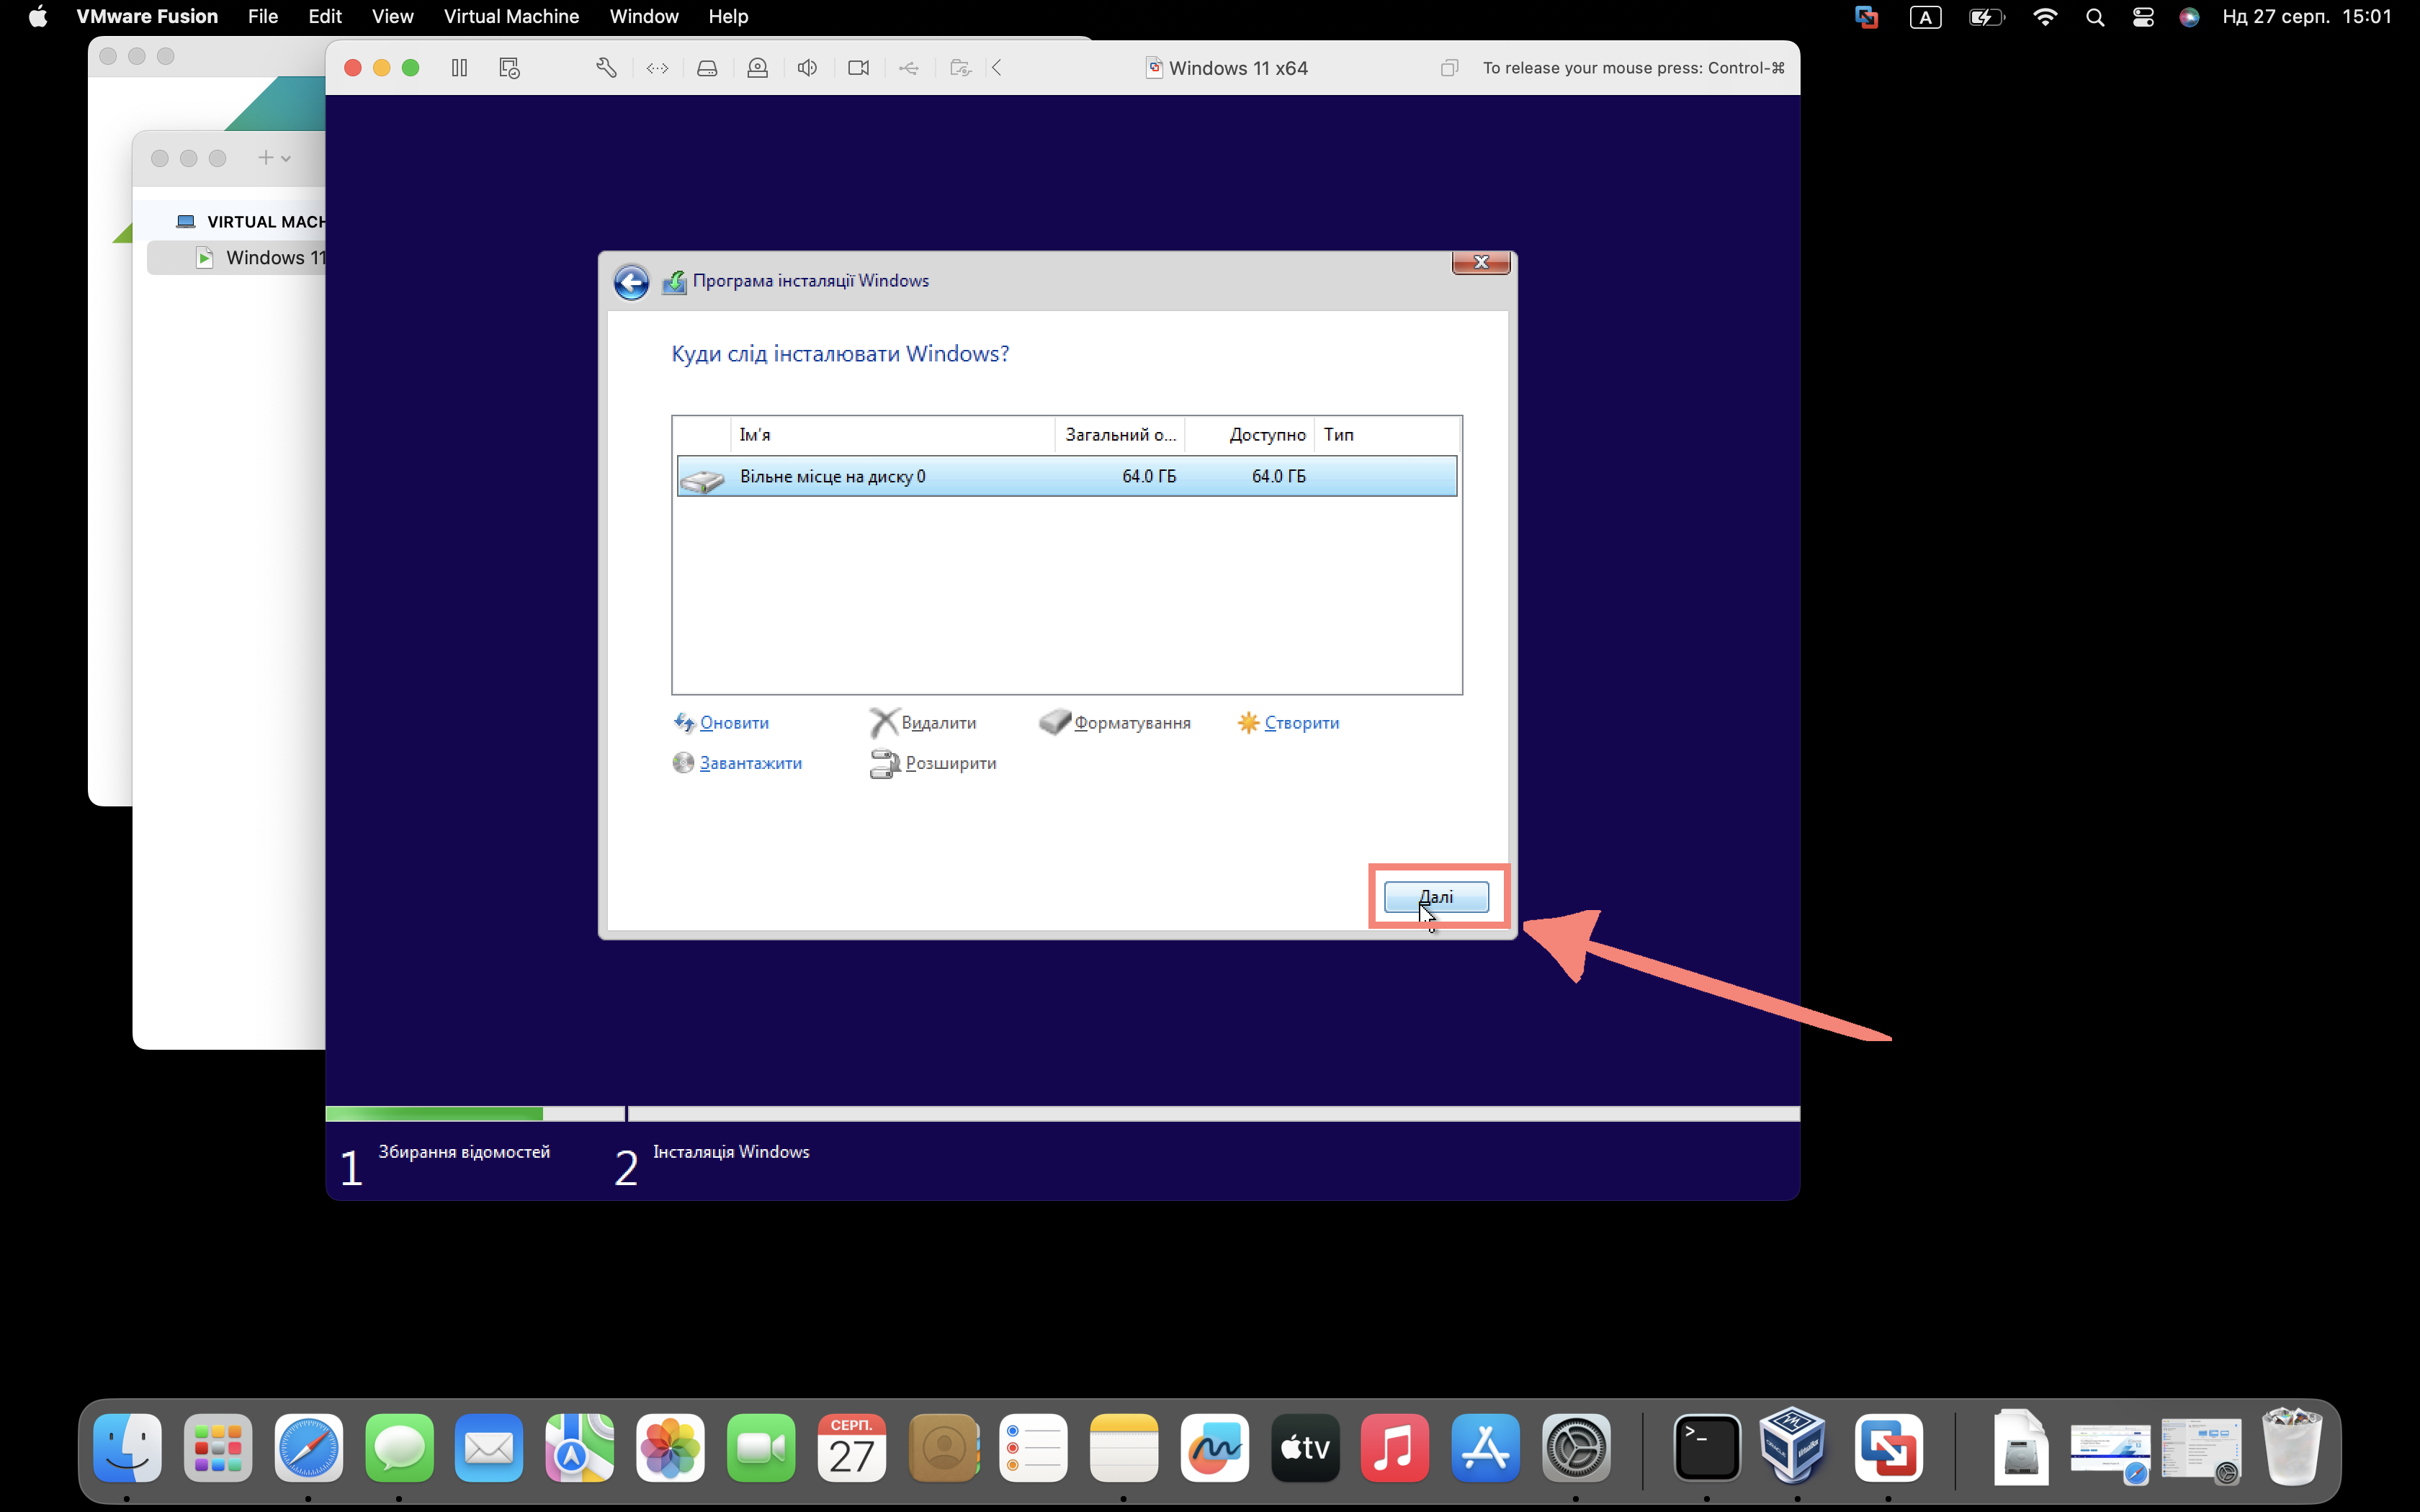Open the Wi-Fi status menu
2420x1512 pixels.
click(x=2045, y=16)
